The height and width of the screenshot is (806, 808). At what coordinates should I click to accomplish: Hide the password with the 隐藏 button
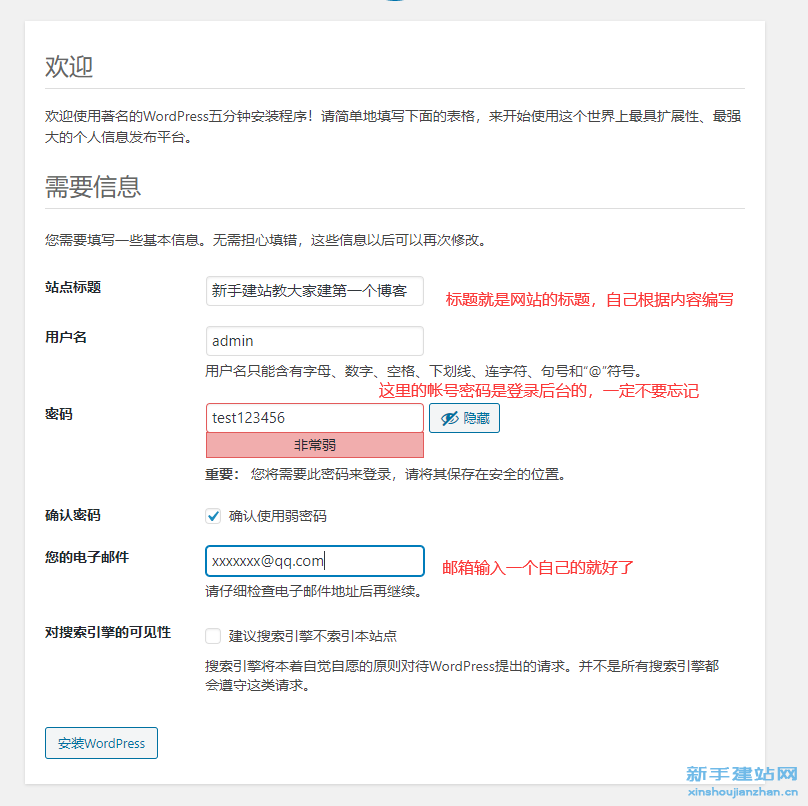point(464,418)
